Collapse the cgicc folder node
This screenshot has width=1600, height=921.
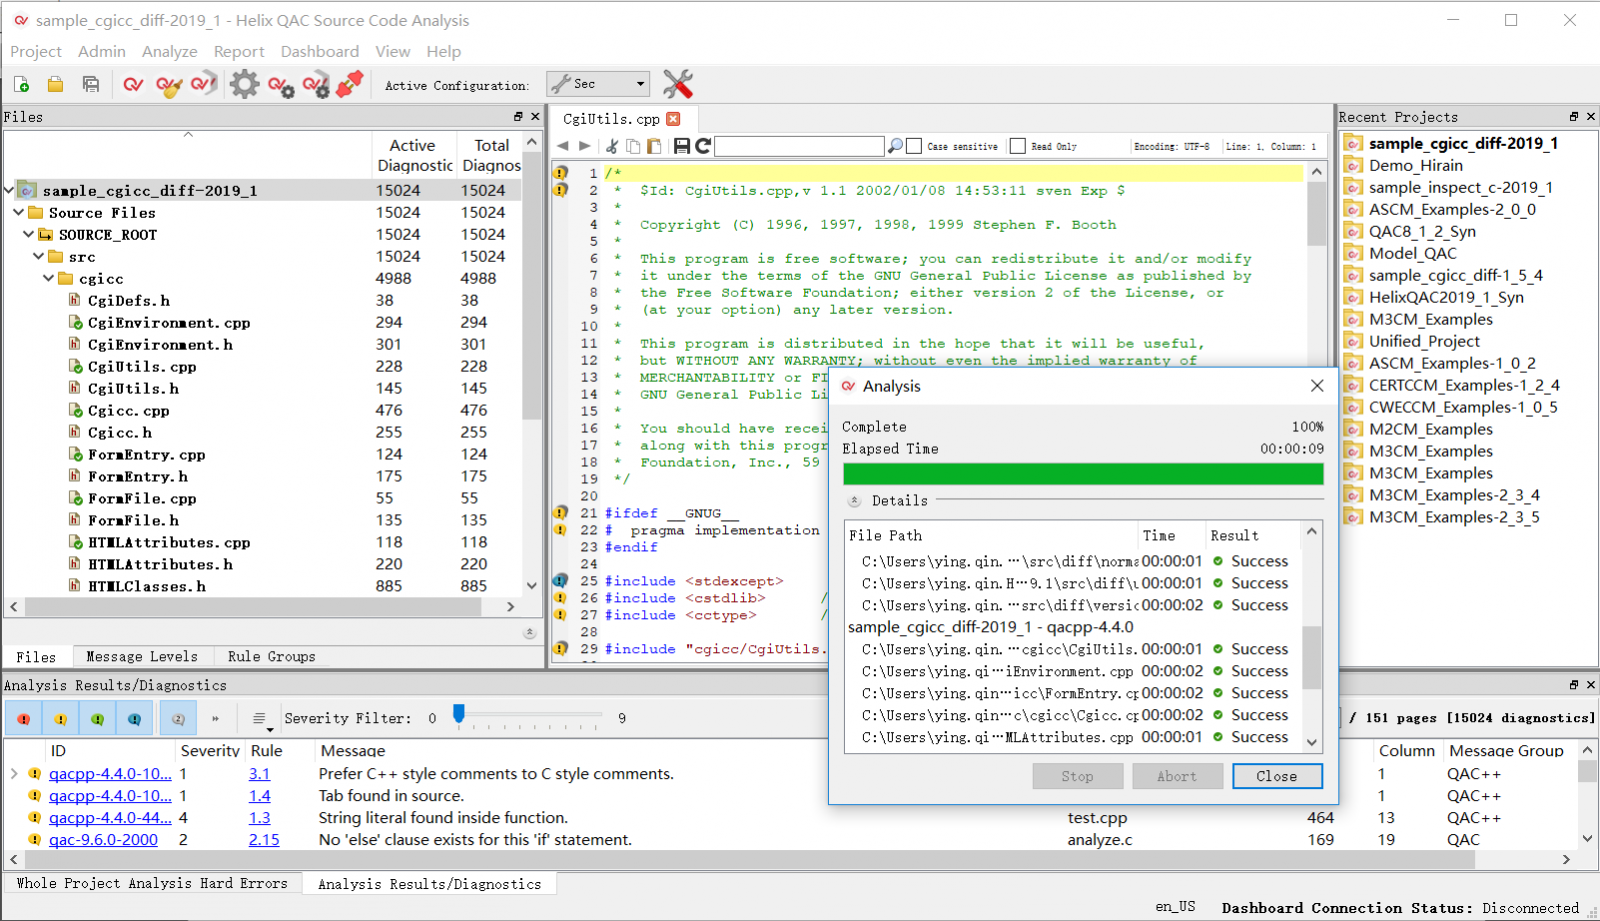(x=48, y=278)
